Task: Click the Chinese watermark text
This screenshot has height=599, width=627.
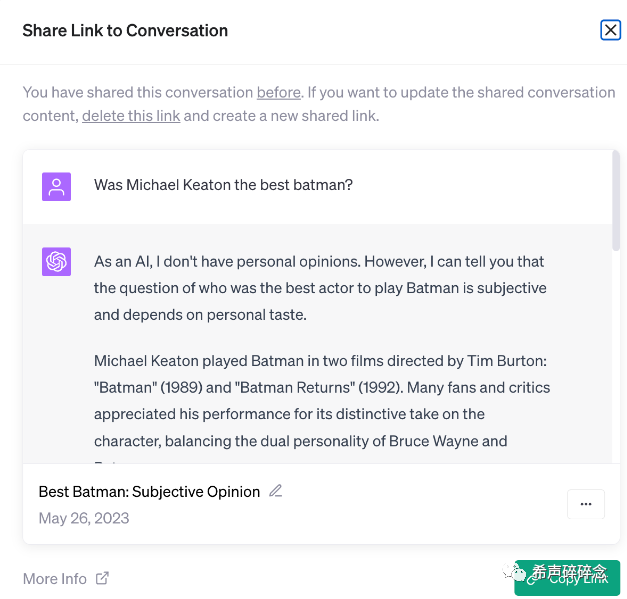Action: coord(569,572)
